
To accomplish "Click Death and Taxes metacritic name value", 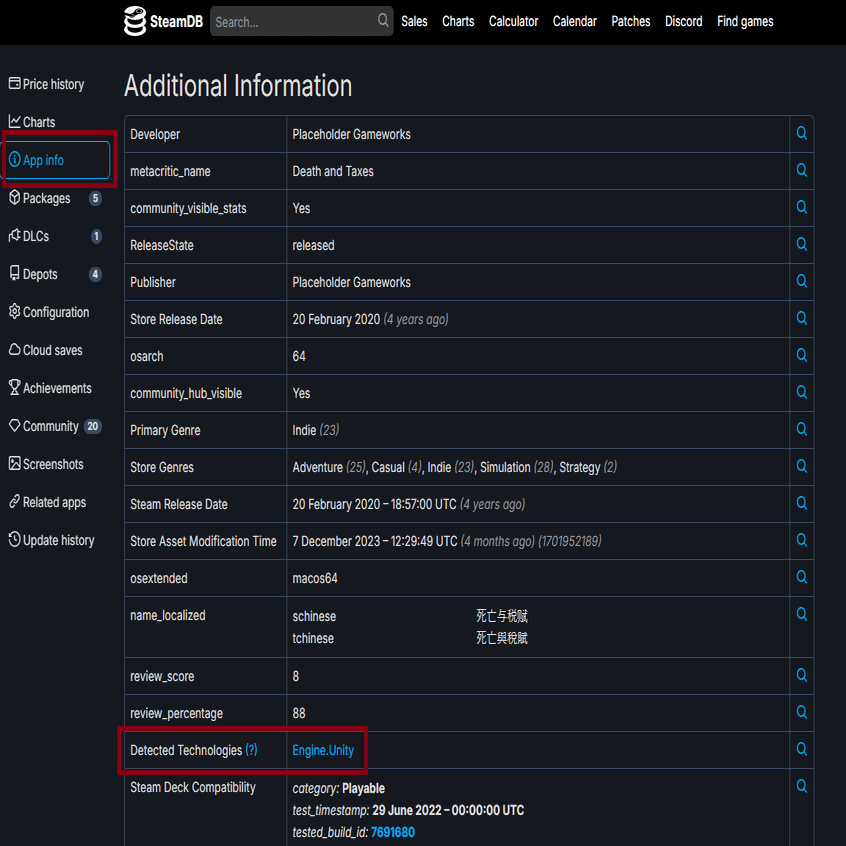I will point(333,172).
